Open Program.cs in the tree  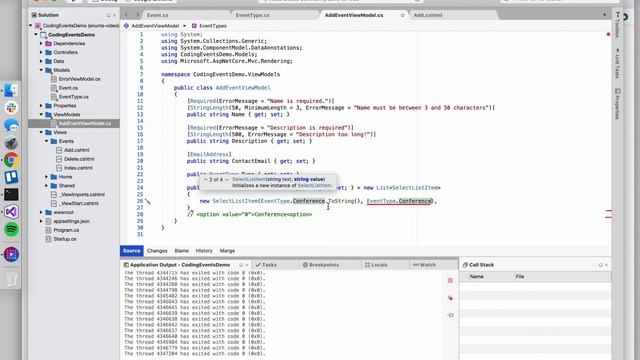66,230
